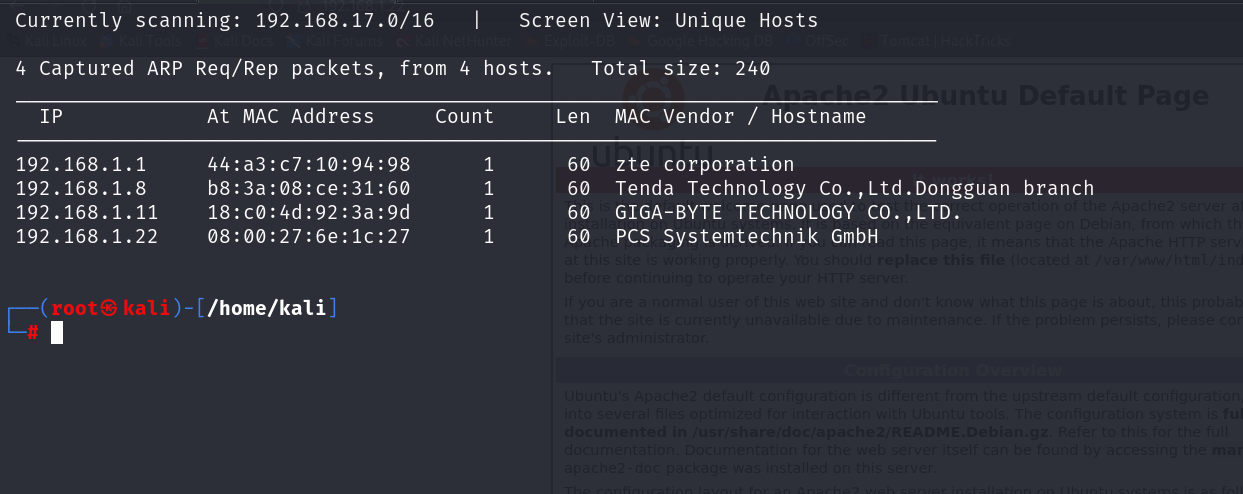Image resolution: width=1243 pixels, height=494 pixels.
Task: Select MAC address b8:3a:08:ce:31:60
Action: point(309,189)
